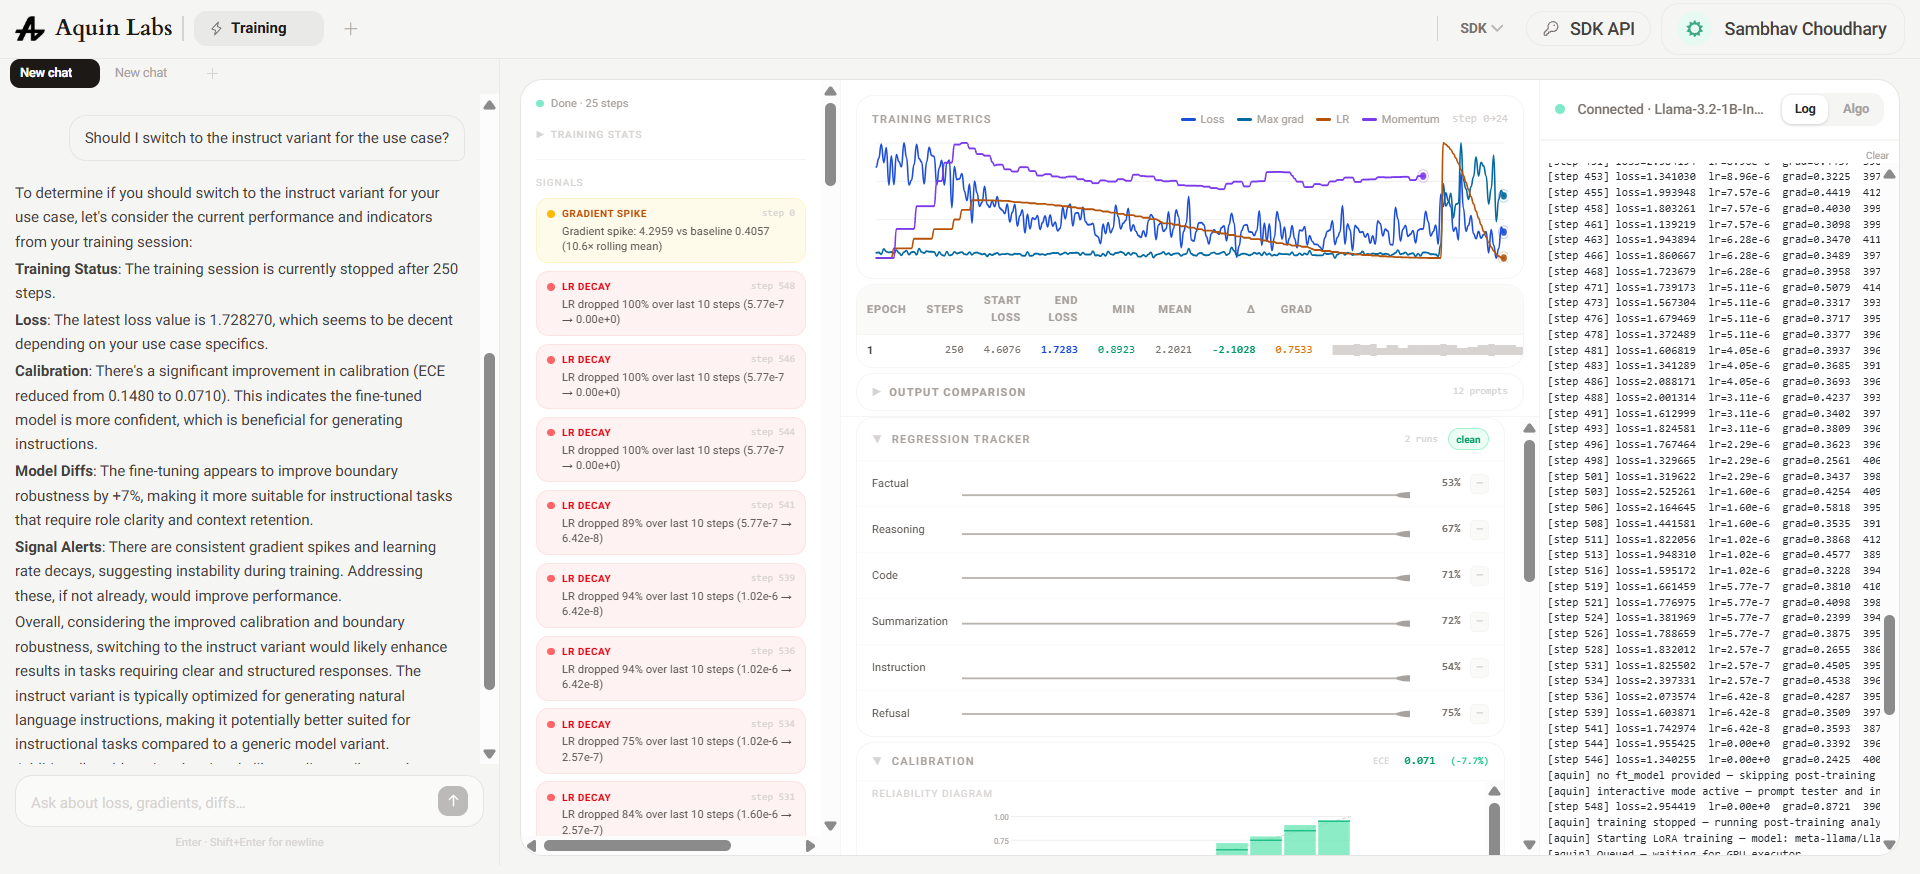Expand the TRAINING STATS section
1920x874 pixels.
pyautogui.click(x=589, y=134)
